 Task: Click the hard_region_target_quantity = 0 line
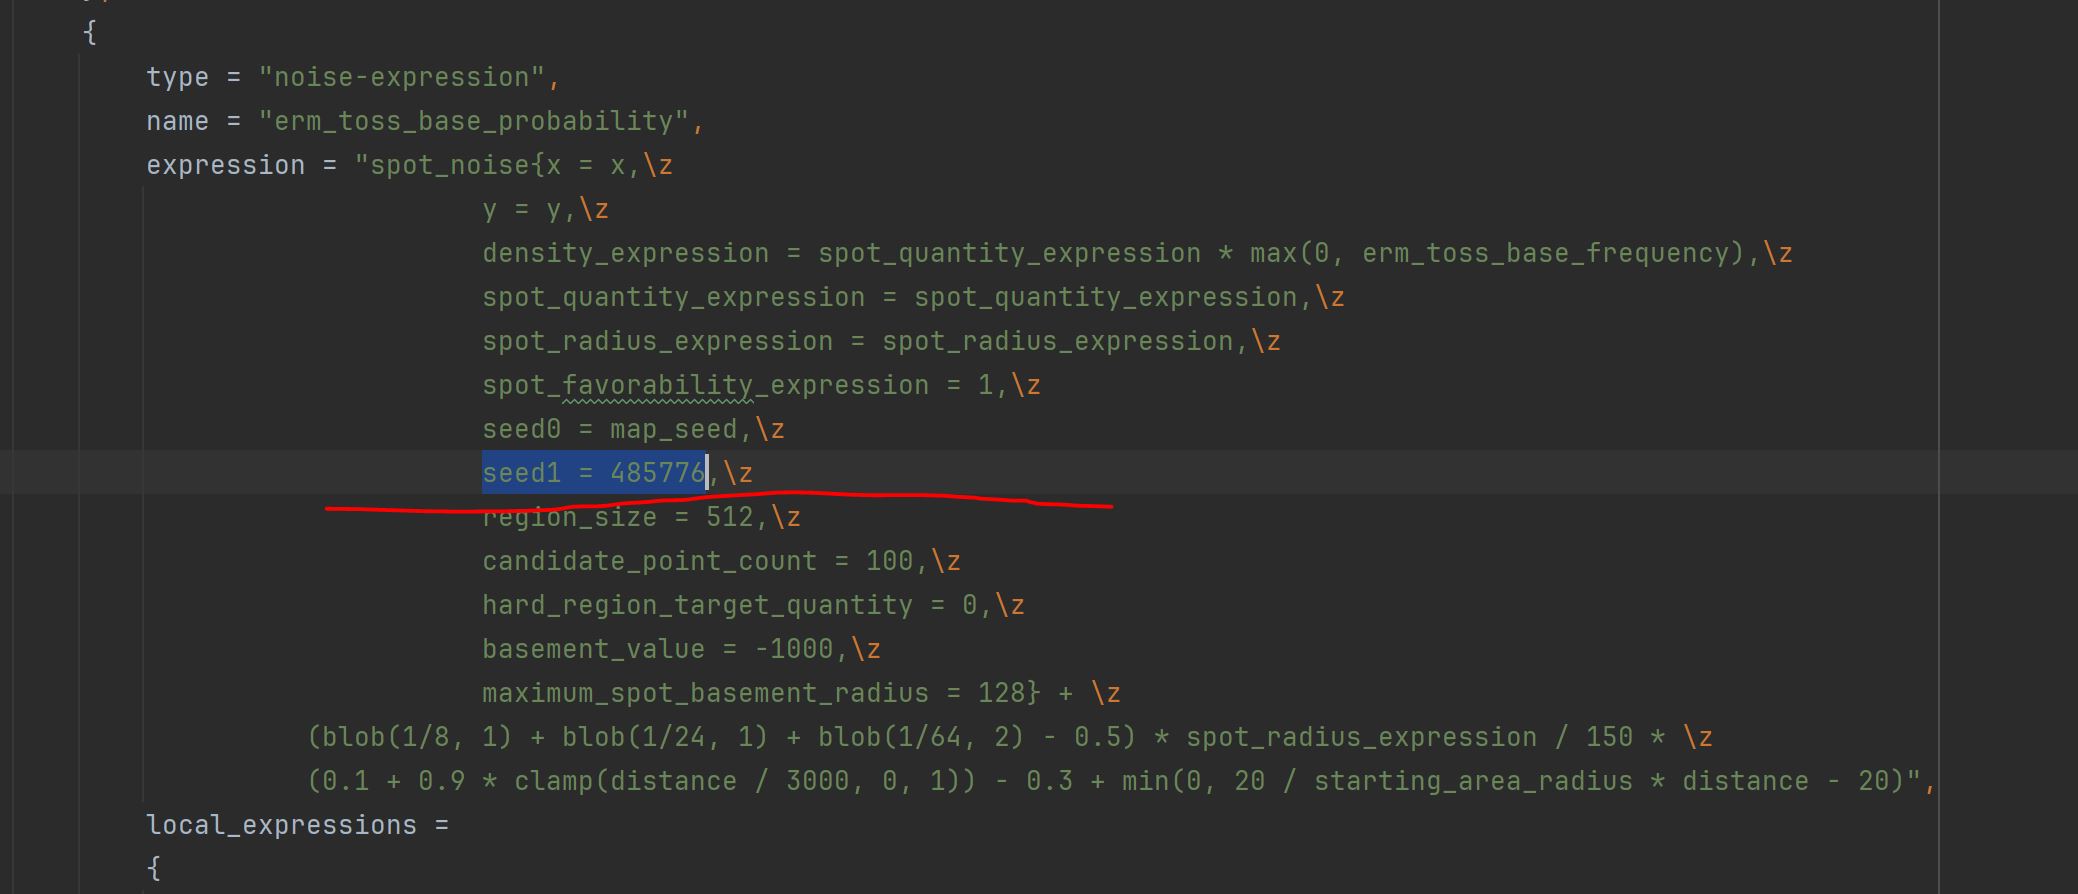[x=753, y=605]
